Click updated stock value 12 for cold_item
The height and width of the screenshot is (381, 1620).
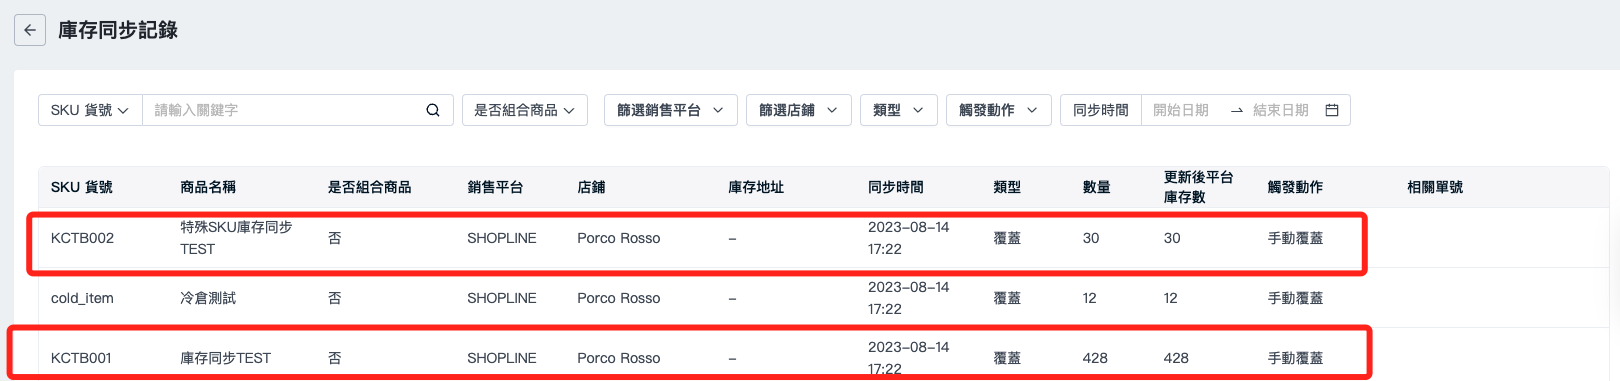click(1171, 298)
